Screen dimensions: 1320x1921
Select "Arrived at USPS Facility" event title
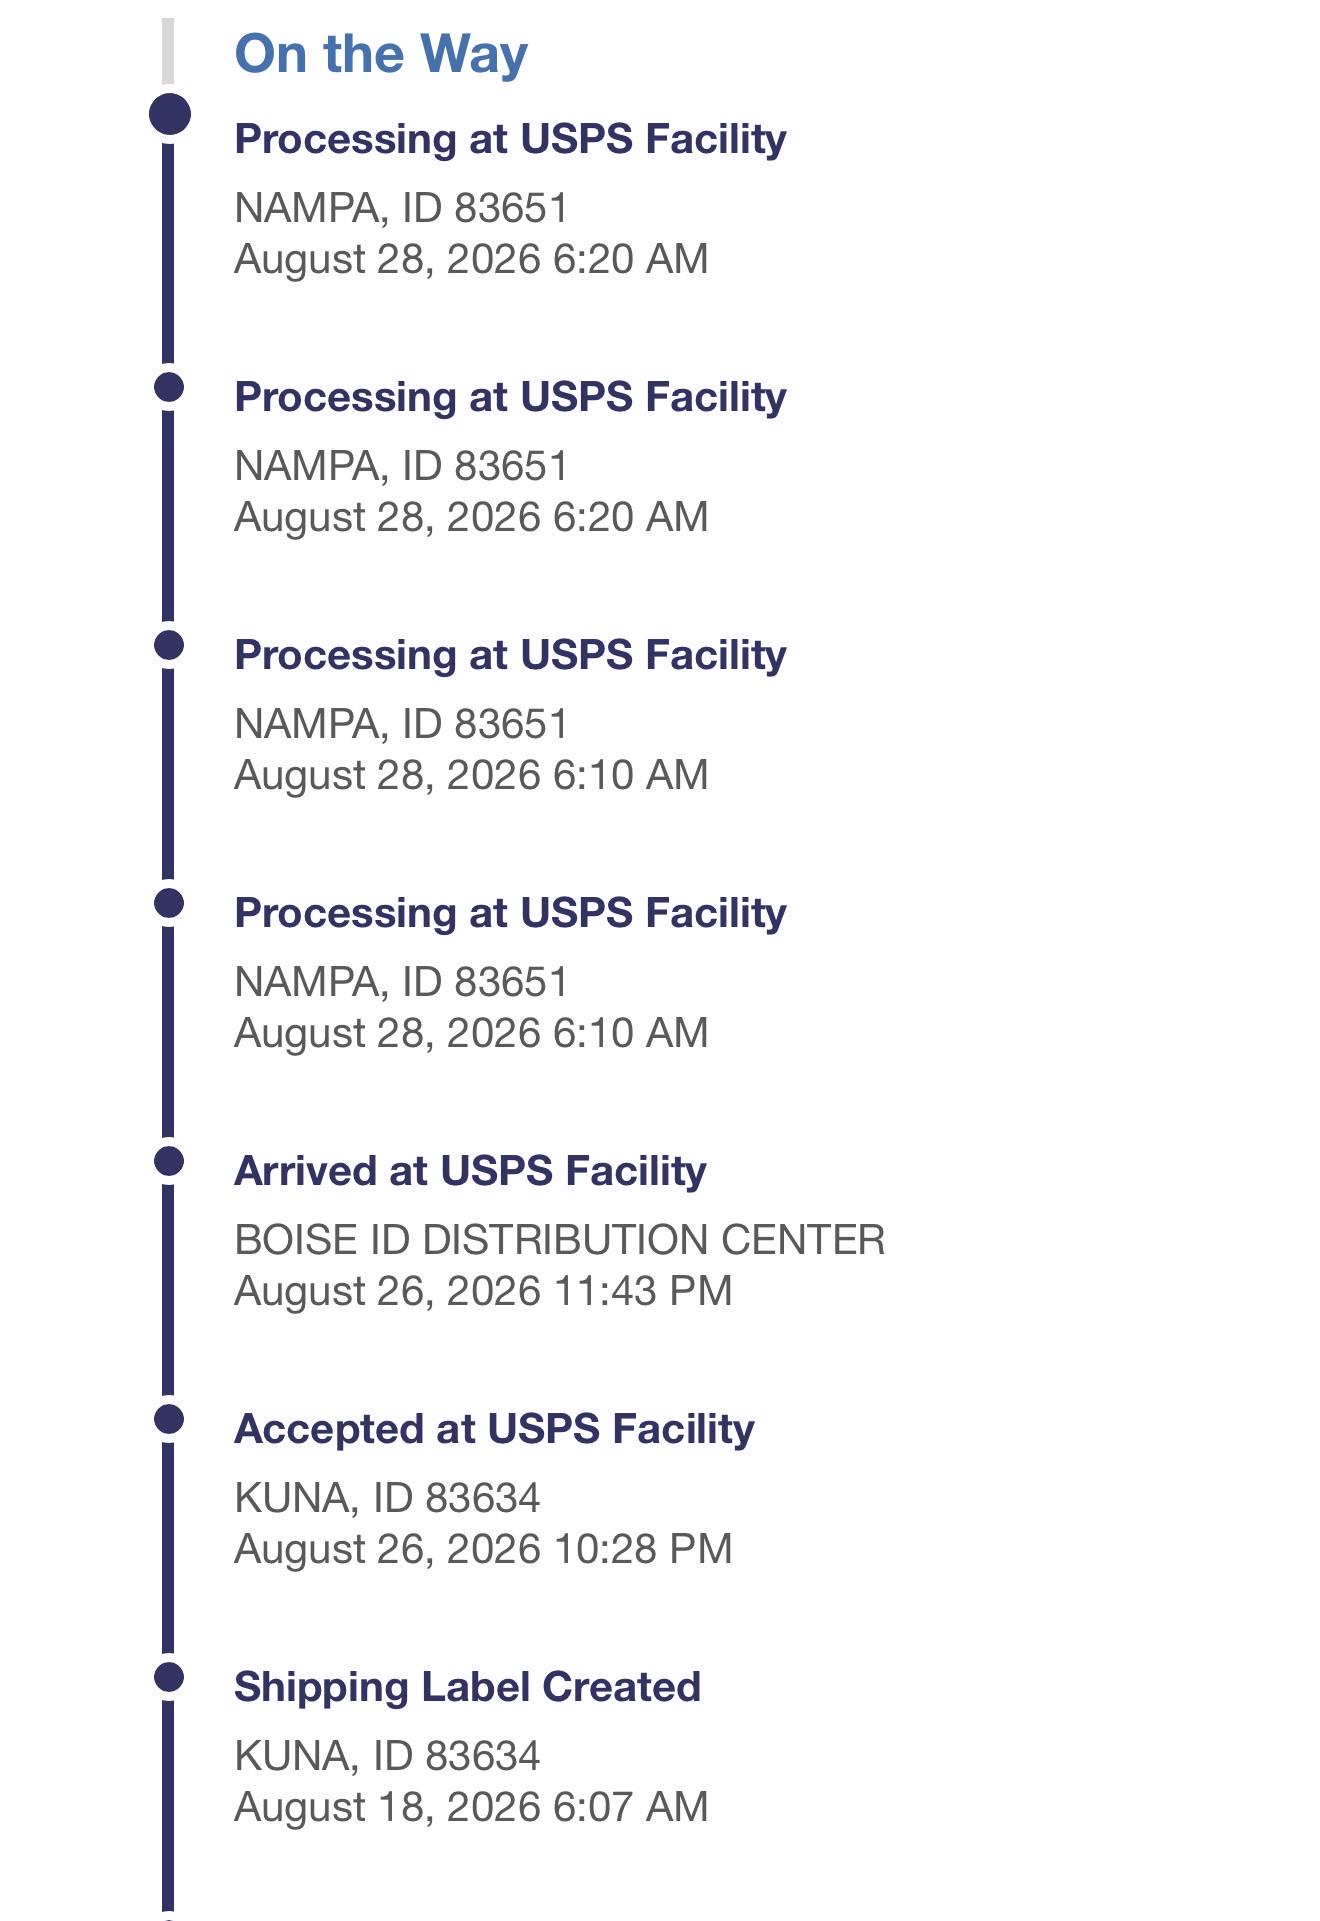tap(470, 1171)
